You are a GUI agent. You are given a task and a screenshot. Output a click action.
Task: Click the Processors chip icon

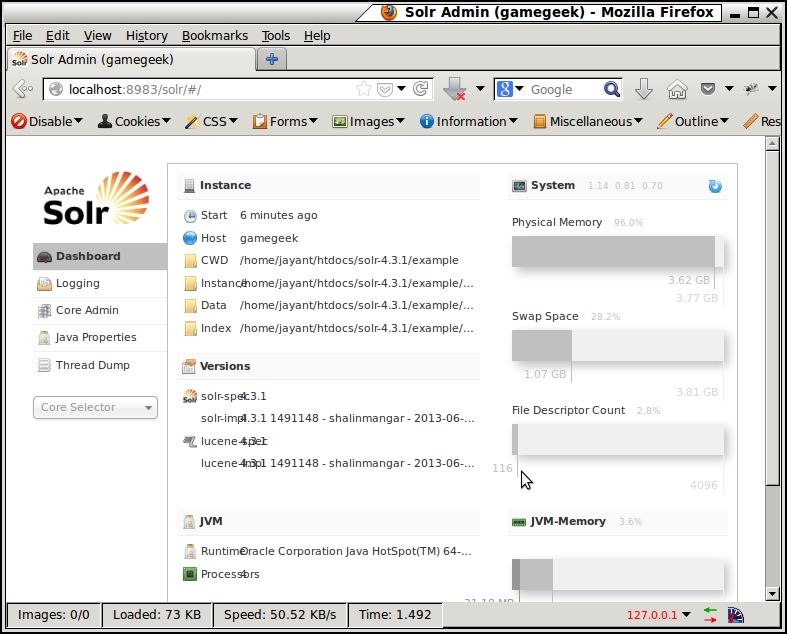tap(190, 574)
